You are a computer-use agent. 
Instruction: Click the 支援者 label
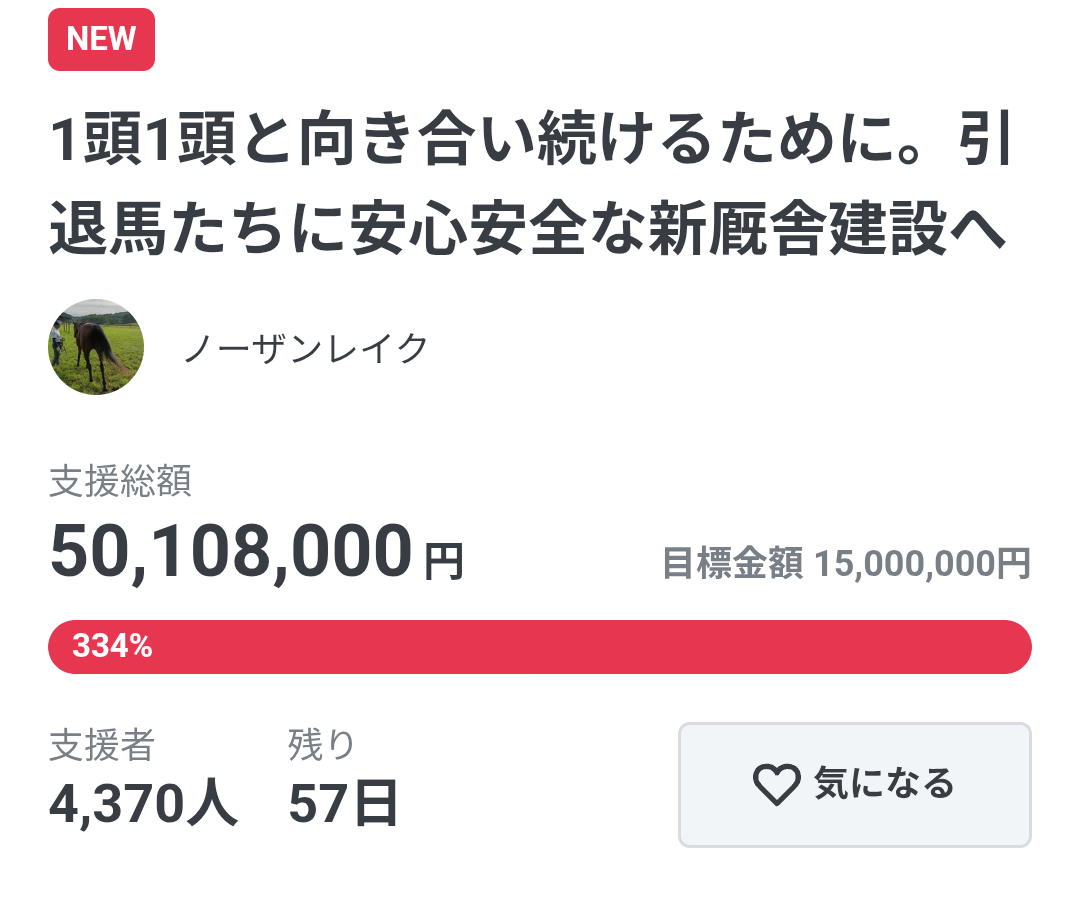[x=102, y=745]
